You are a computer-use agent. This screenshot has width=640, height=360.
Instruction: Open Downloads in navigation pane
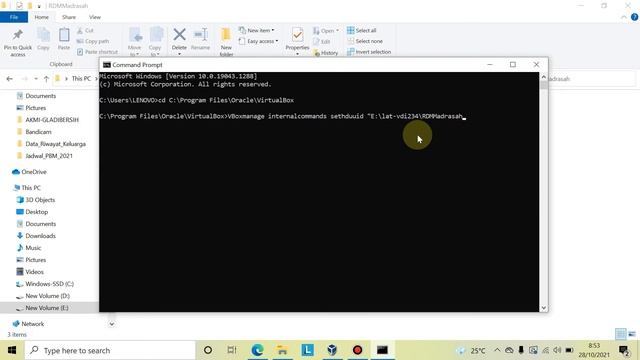(40, 236)
